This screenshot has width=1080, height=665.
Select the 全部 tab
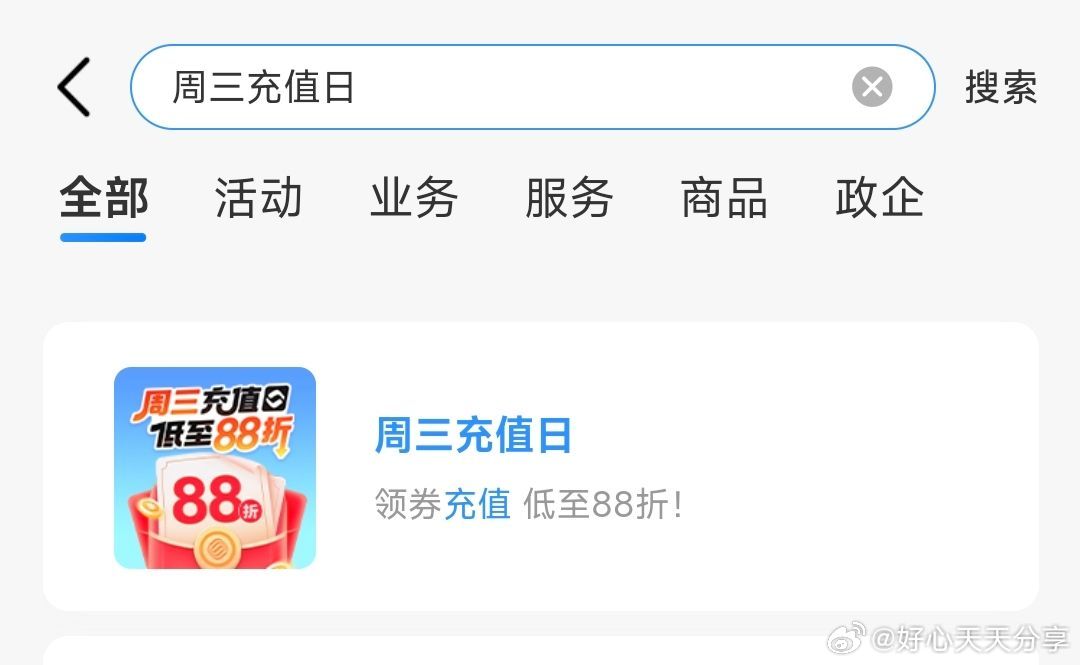pos(103,198)
